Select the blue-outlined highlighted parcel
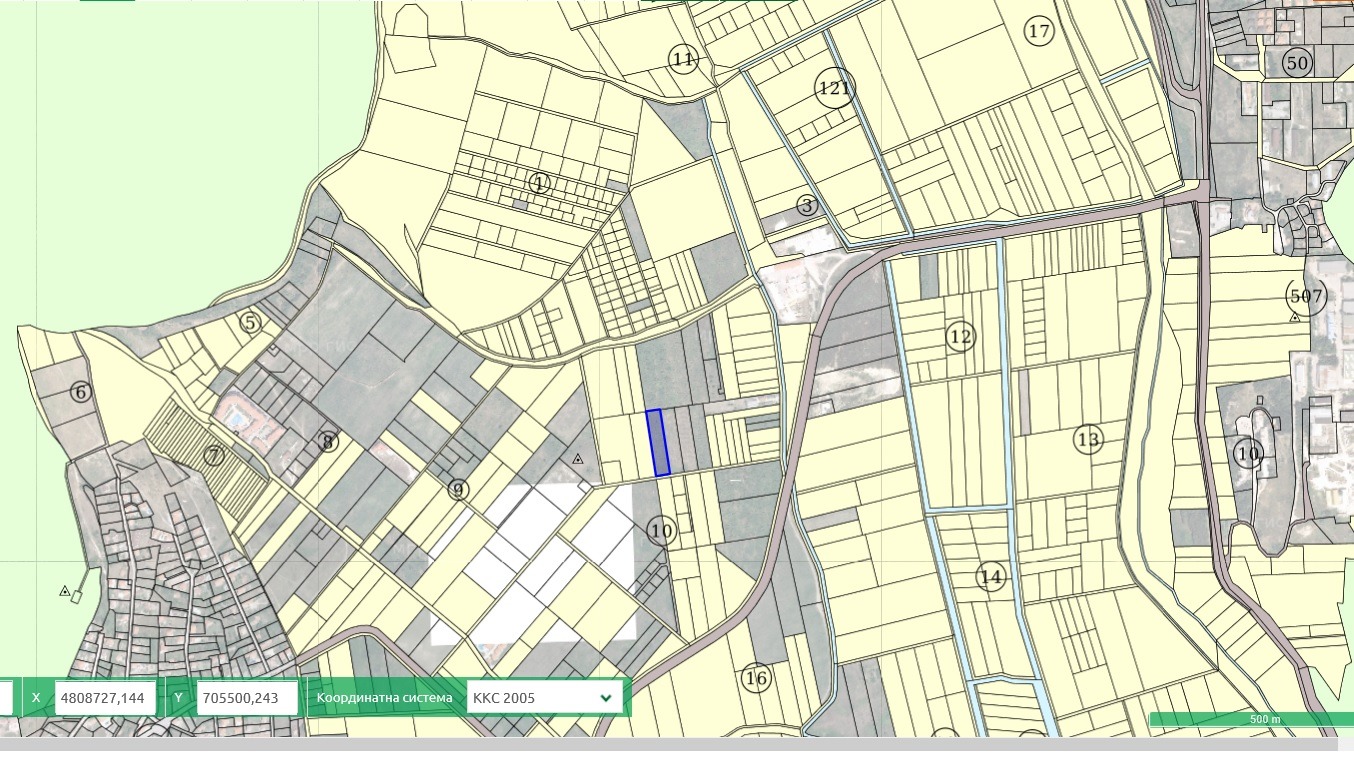Viewport: 1354px width, 766px height. click(657, 442)
